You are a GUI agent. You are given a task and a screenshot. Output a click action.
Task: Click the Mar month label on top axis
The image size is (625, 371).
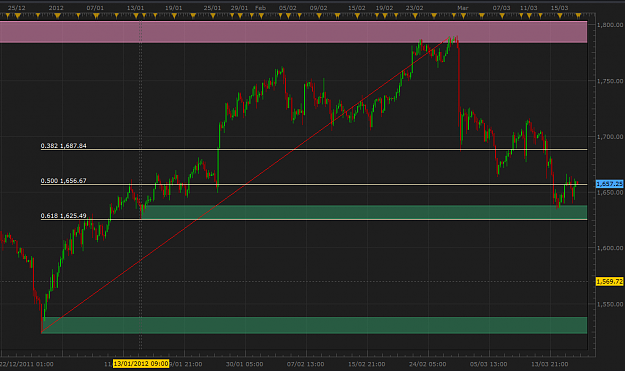click(463, 8)
